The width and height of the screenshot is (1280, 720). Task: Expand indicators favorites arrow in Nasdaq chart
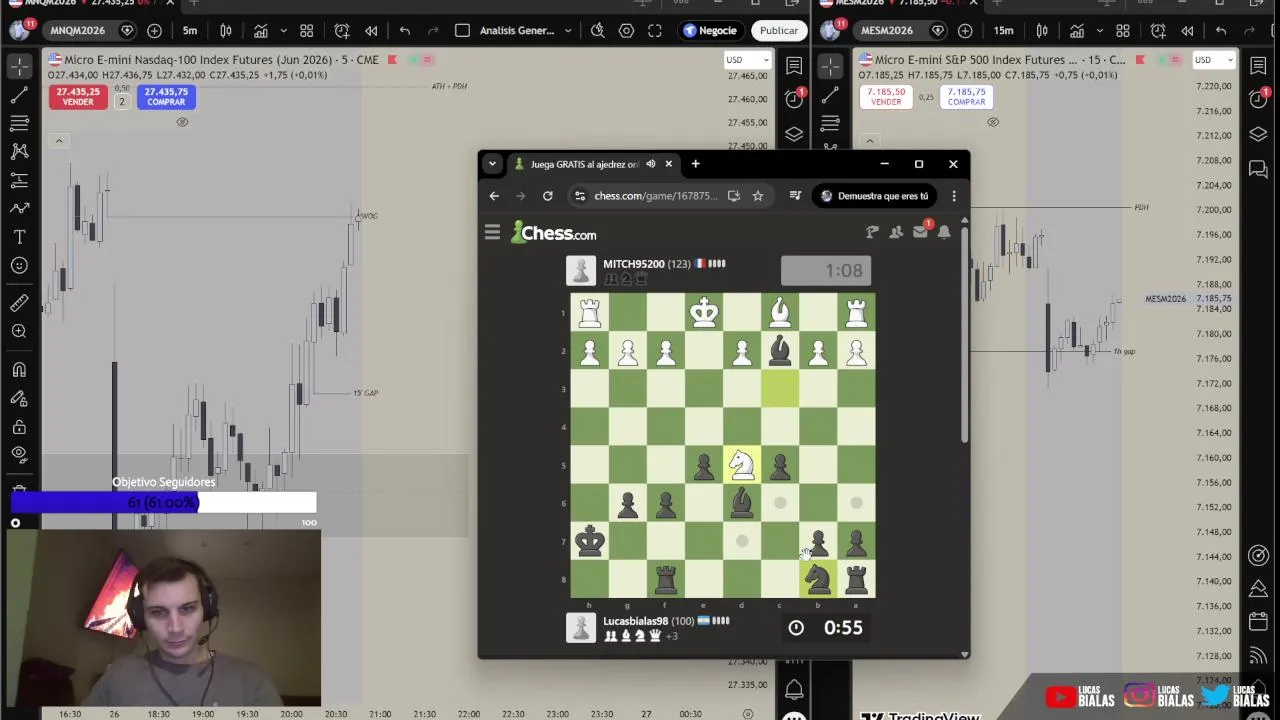282,30
